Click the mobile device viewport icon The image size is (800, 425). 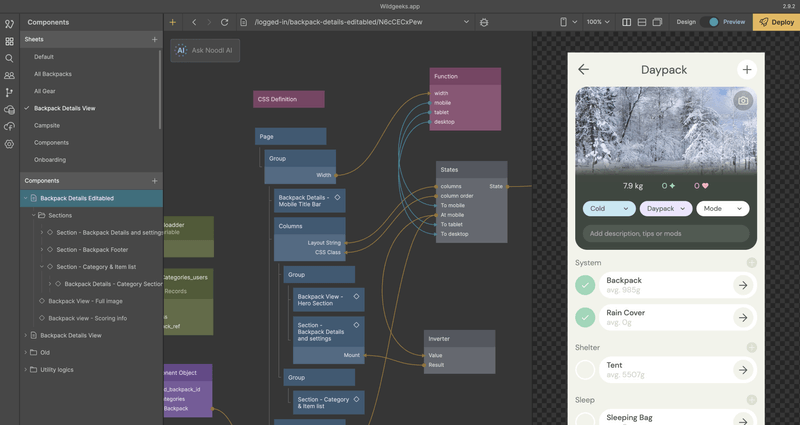[564, 22]
